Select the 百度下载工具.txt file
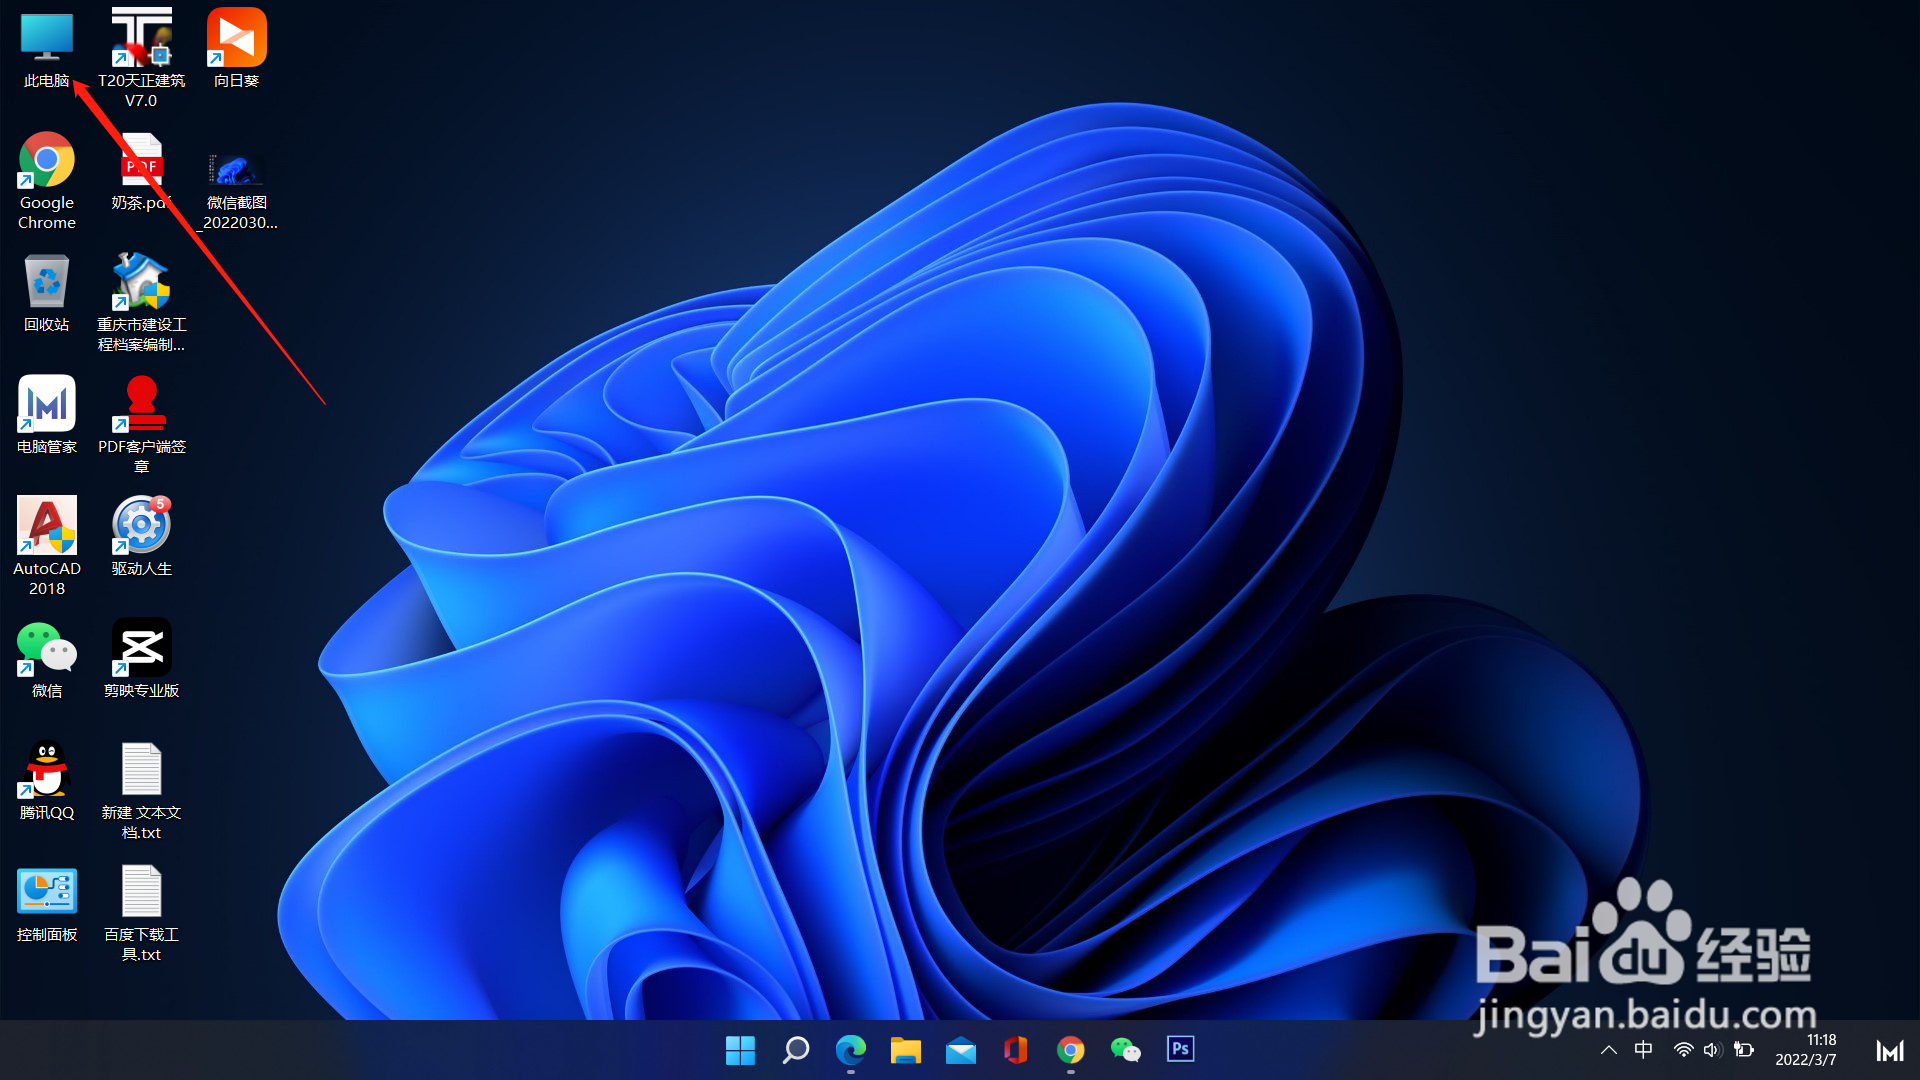Image resolution: width=1920 pixels, height=1080 pixels. pos(141,892)
